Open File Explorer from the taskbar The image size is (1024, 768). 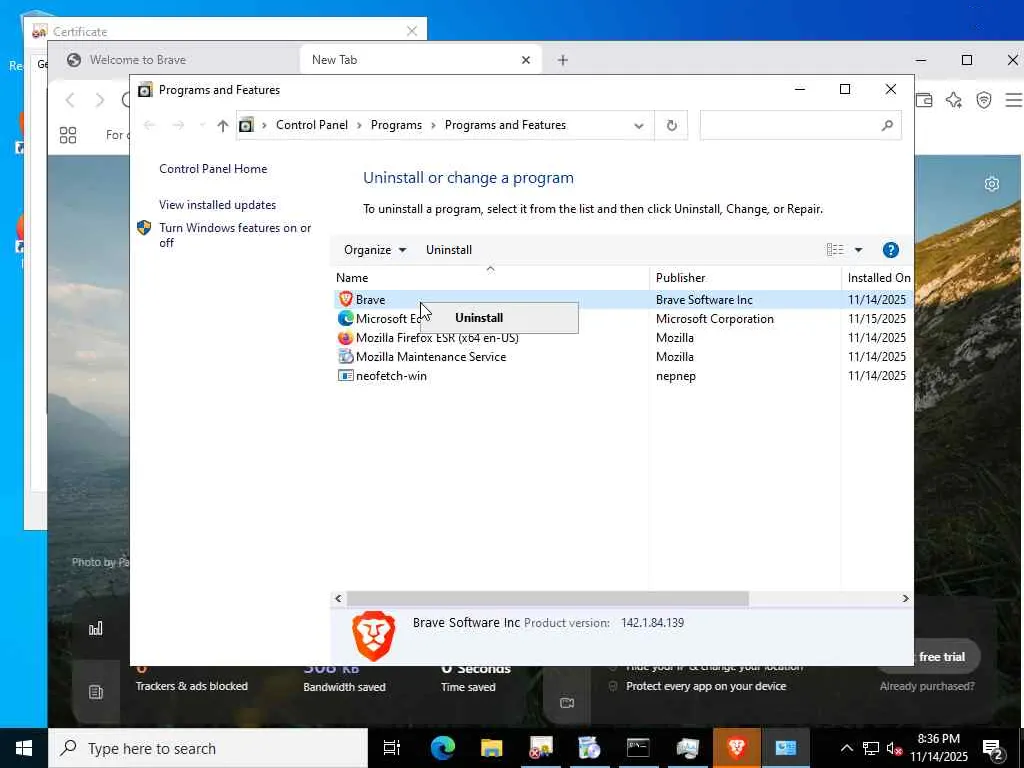pos(491,748)
